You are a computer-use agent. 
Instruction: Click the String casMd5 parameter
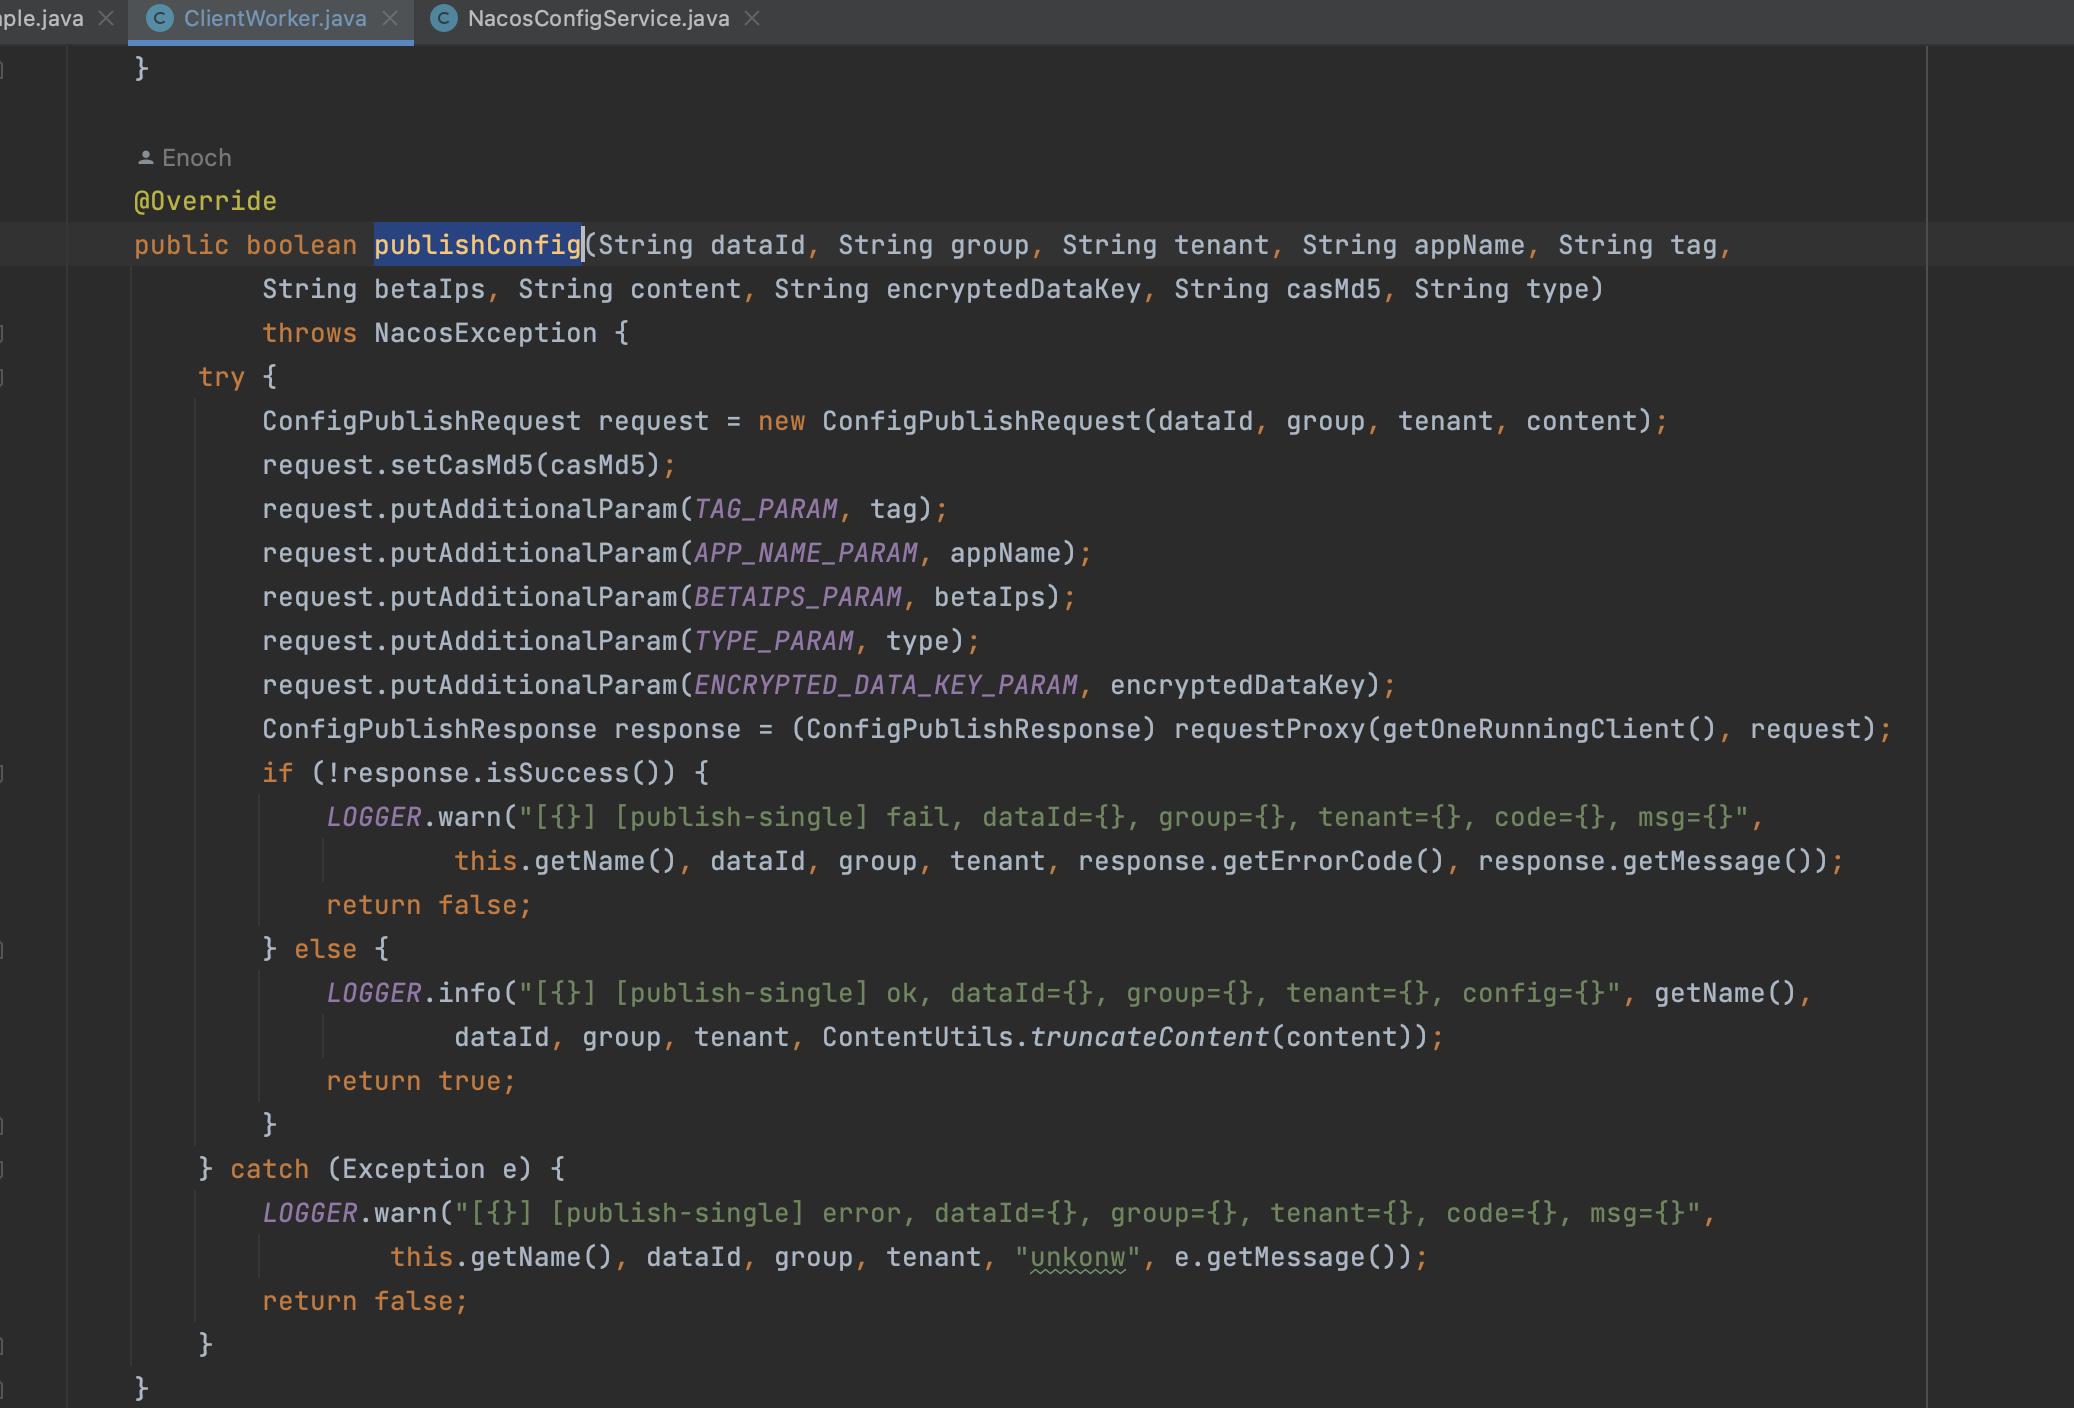tap(1277, 289)
